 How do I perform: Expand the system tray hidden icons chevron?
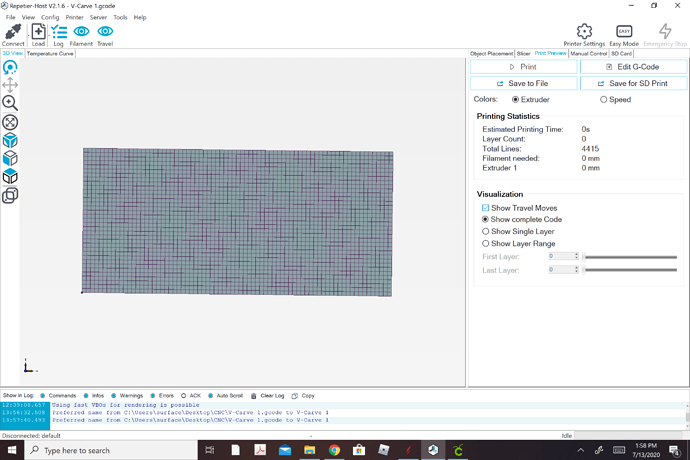click(581, 450)
